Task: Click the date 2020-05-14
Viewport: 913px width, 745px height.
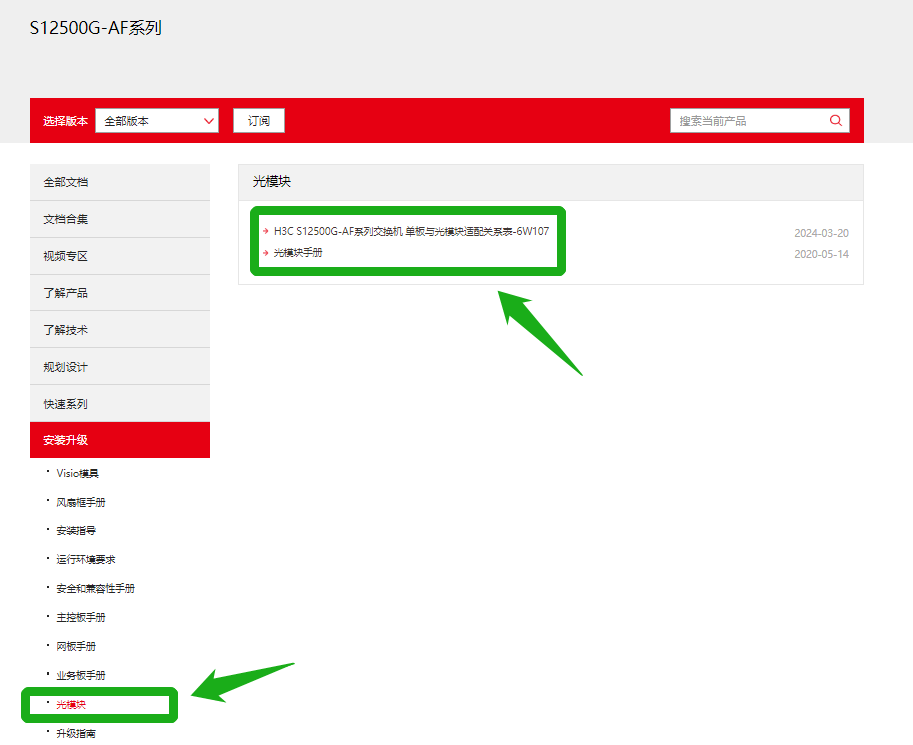Action: pos(821,254)
